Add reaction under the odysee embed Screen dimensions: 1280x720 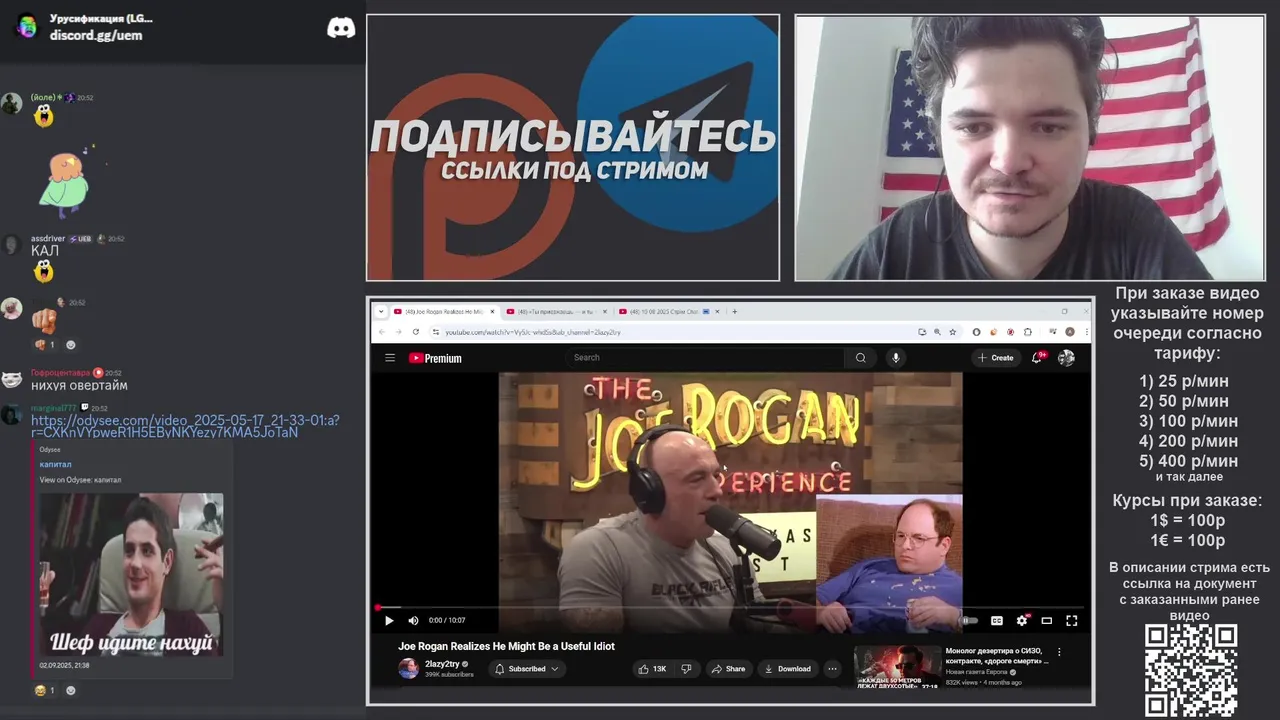pos(70,690)
